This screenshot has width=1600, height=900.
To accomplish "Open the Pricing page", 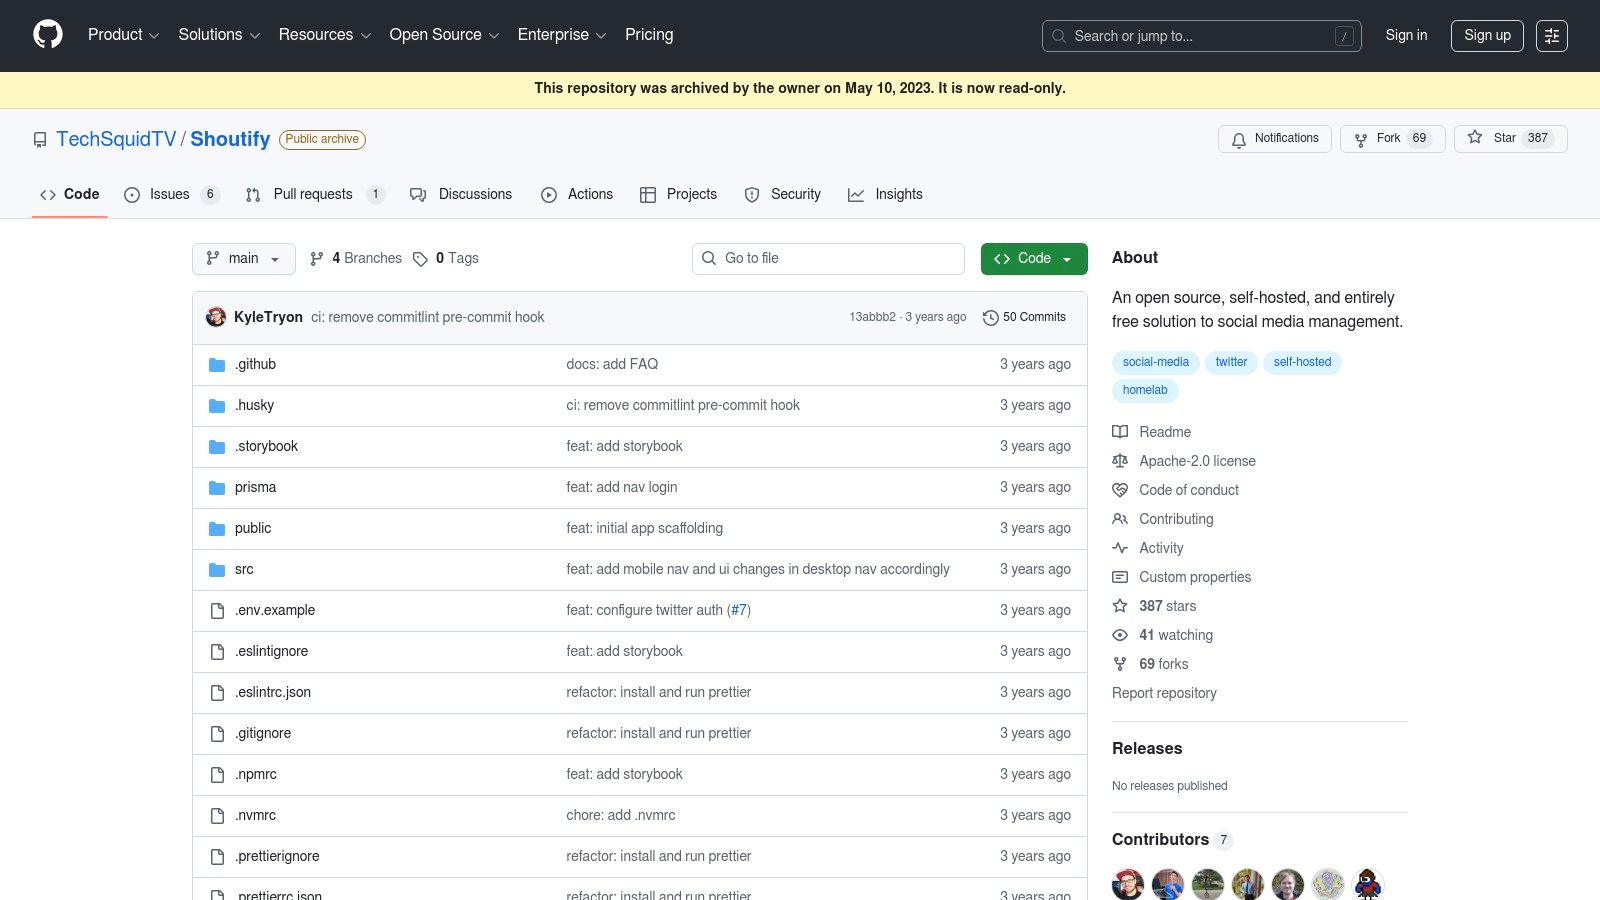I will point(649,35).
